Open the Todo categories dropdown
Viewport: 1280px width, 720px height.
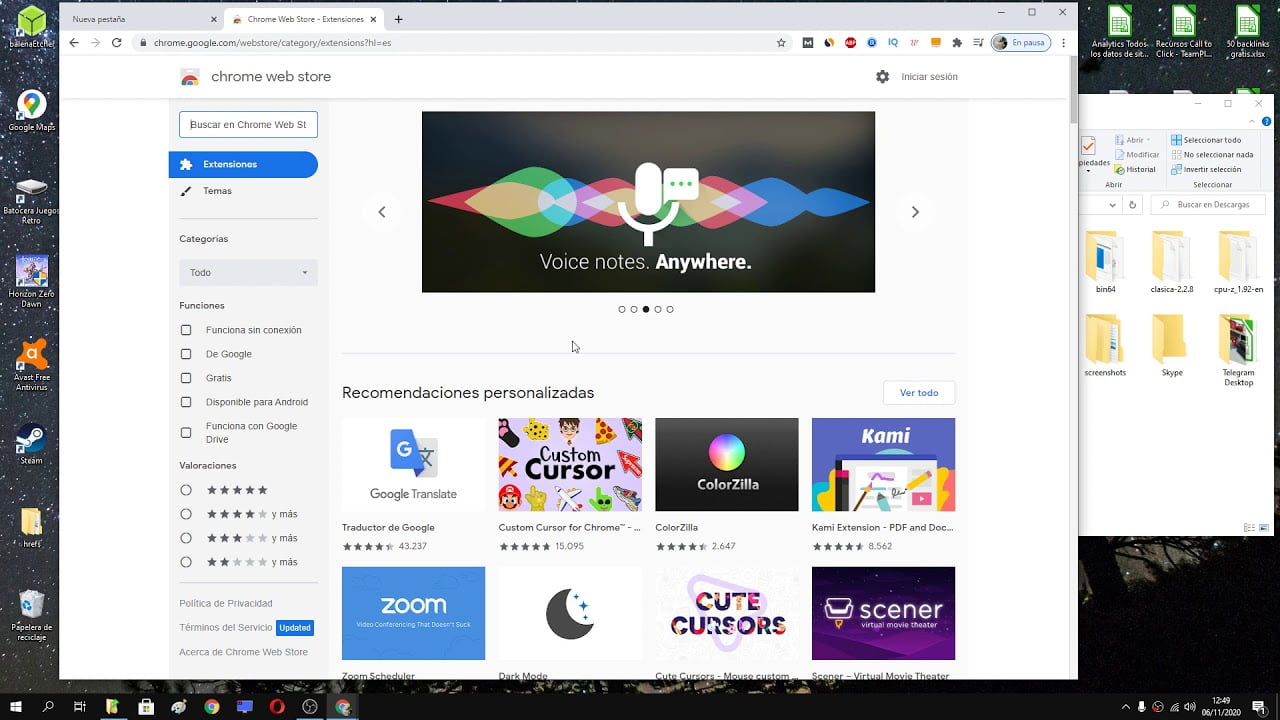click(247, 272)
